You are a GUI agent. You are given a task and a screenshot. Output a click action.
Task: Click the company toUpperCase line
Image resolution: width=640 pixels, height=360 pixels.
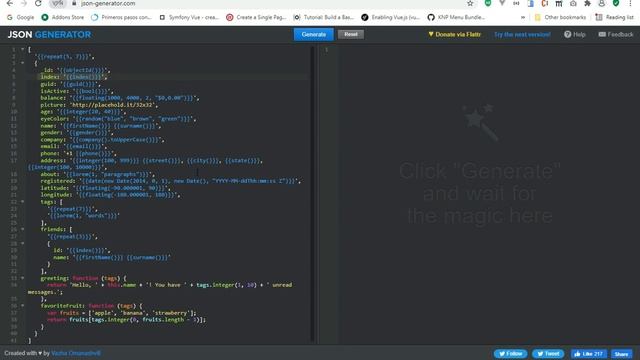point(102,140)
